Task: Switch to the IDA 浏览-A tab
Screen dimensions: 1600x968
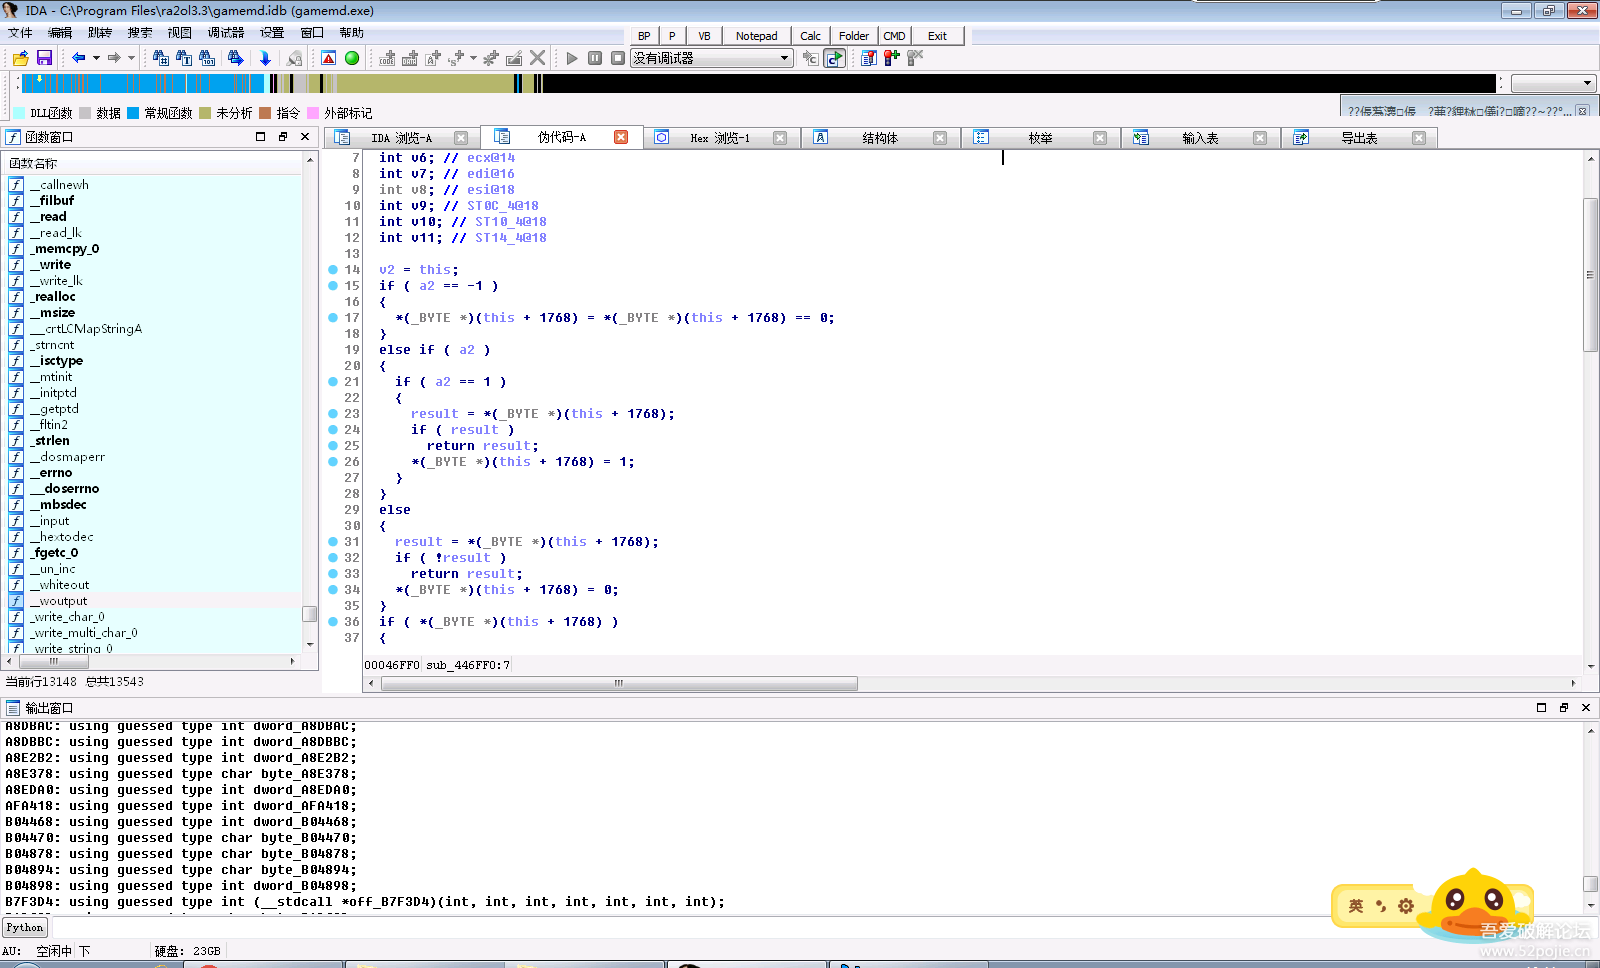Action: click(401, 138)
